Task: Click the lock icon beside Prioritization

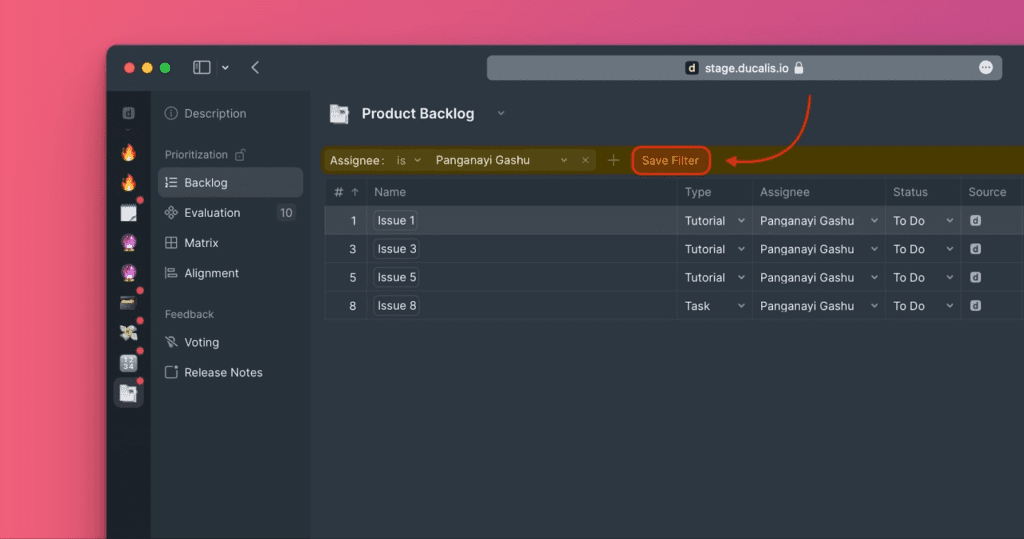Action: pyautogui.click(x=239, y=155)
